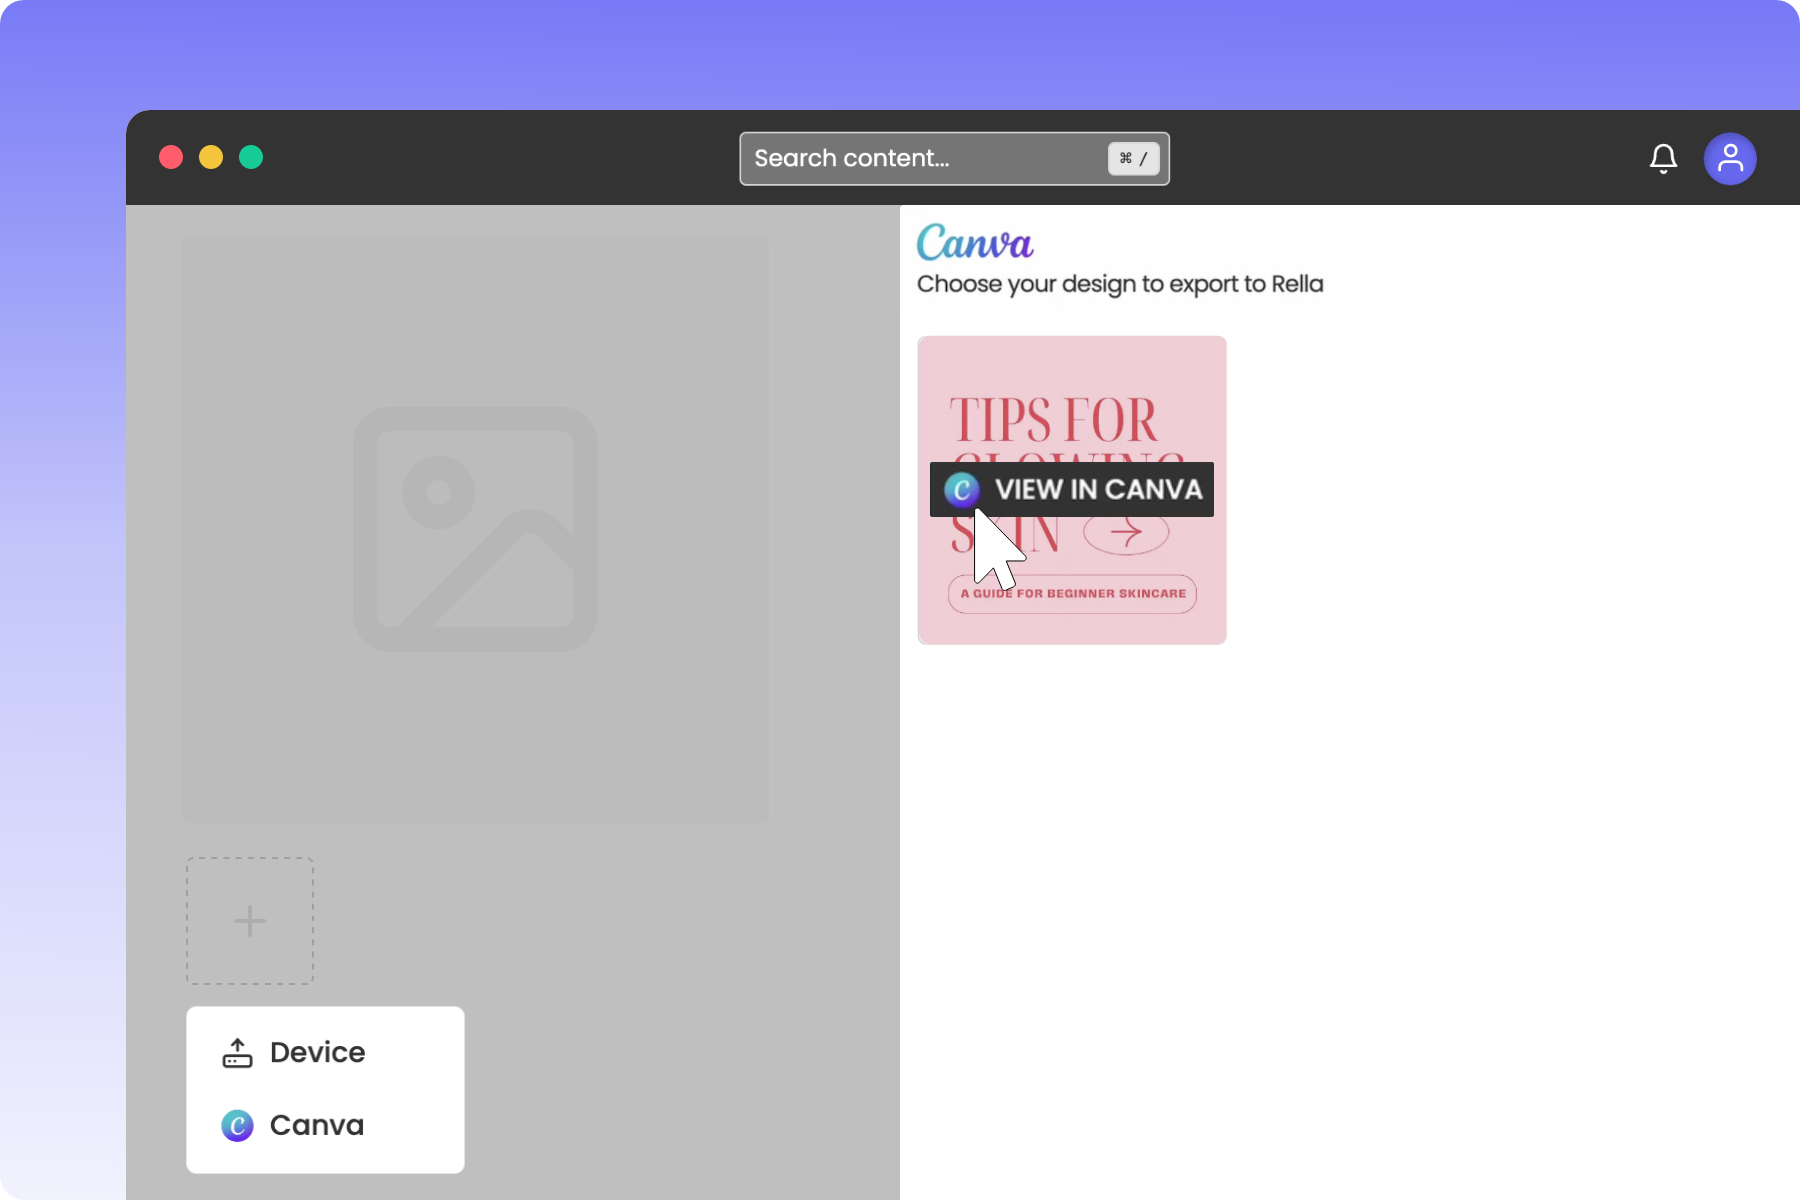This screenshot has height=1200, width=1800.
Task: Click the Canva logo in the panel
Action: [x=975, y=242]
